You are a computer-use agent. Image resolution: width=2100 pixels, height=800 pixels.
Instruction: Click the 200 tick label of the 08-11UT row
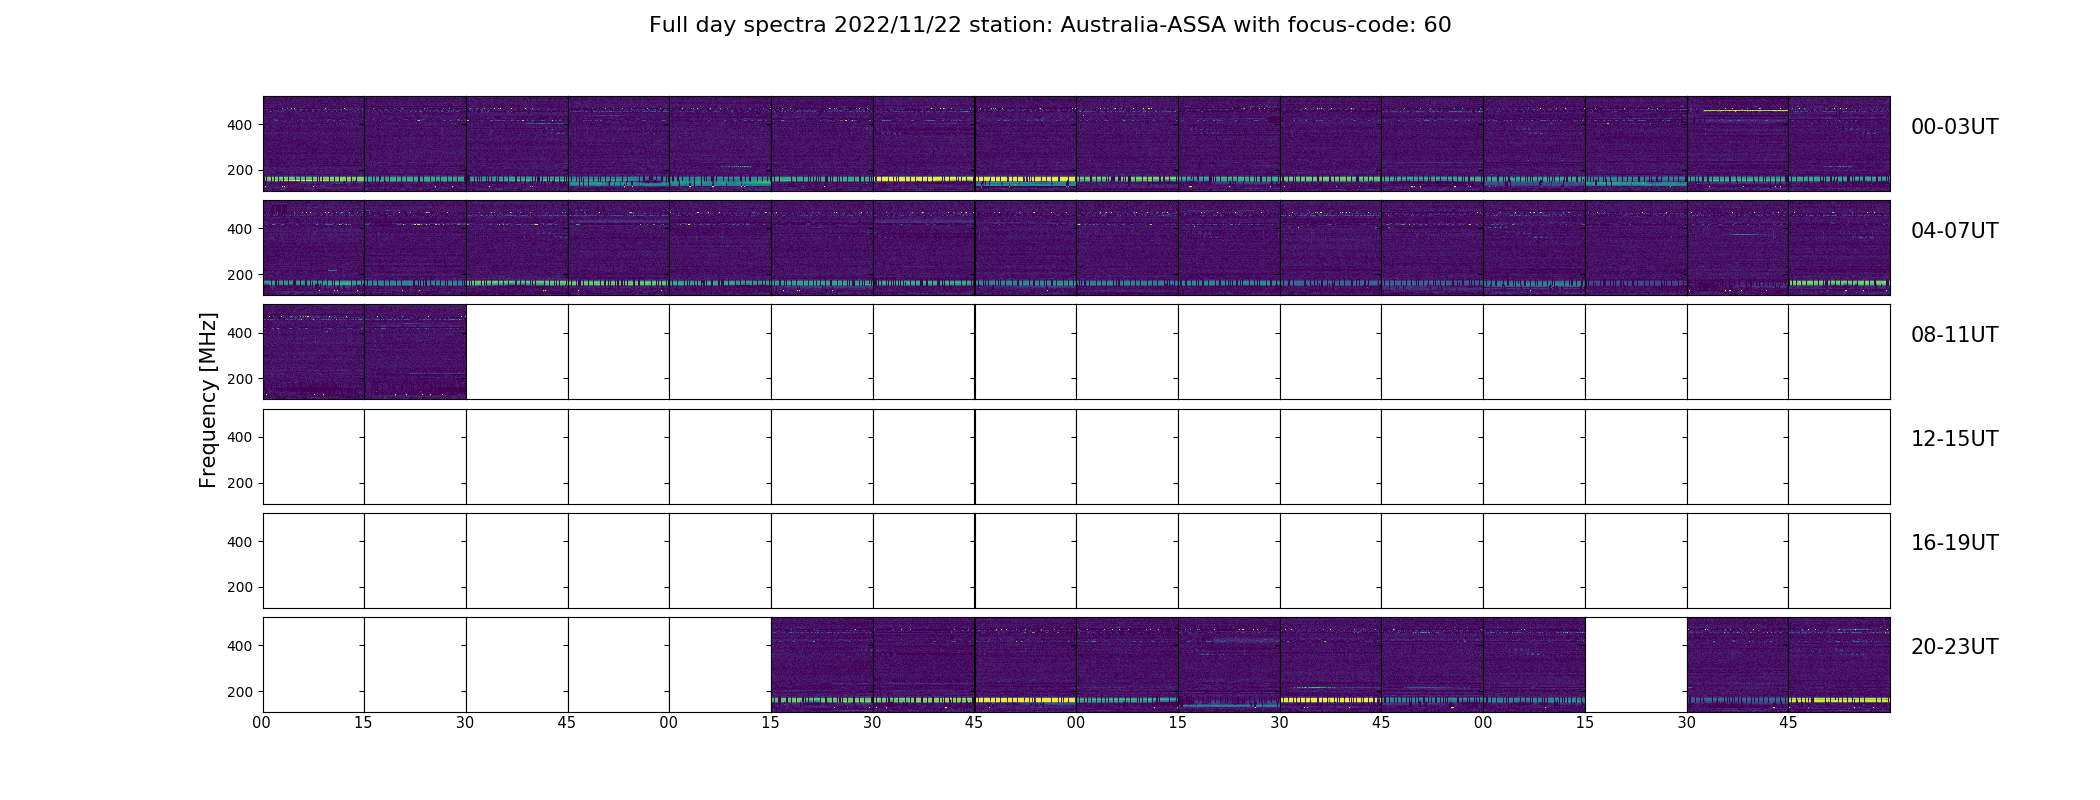coord(240,379)
